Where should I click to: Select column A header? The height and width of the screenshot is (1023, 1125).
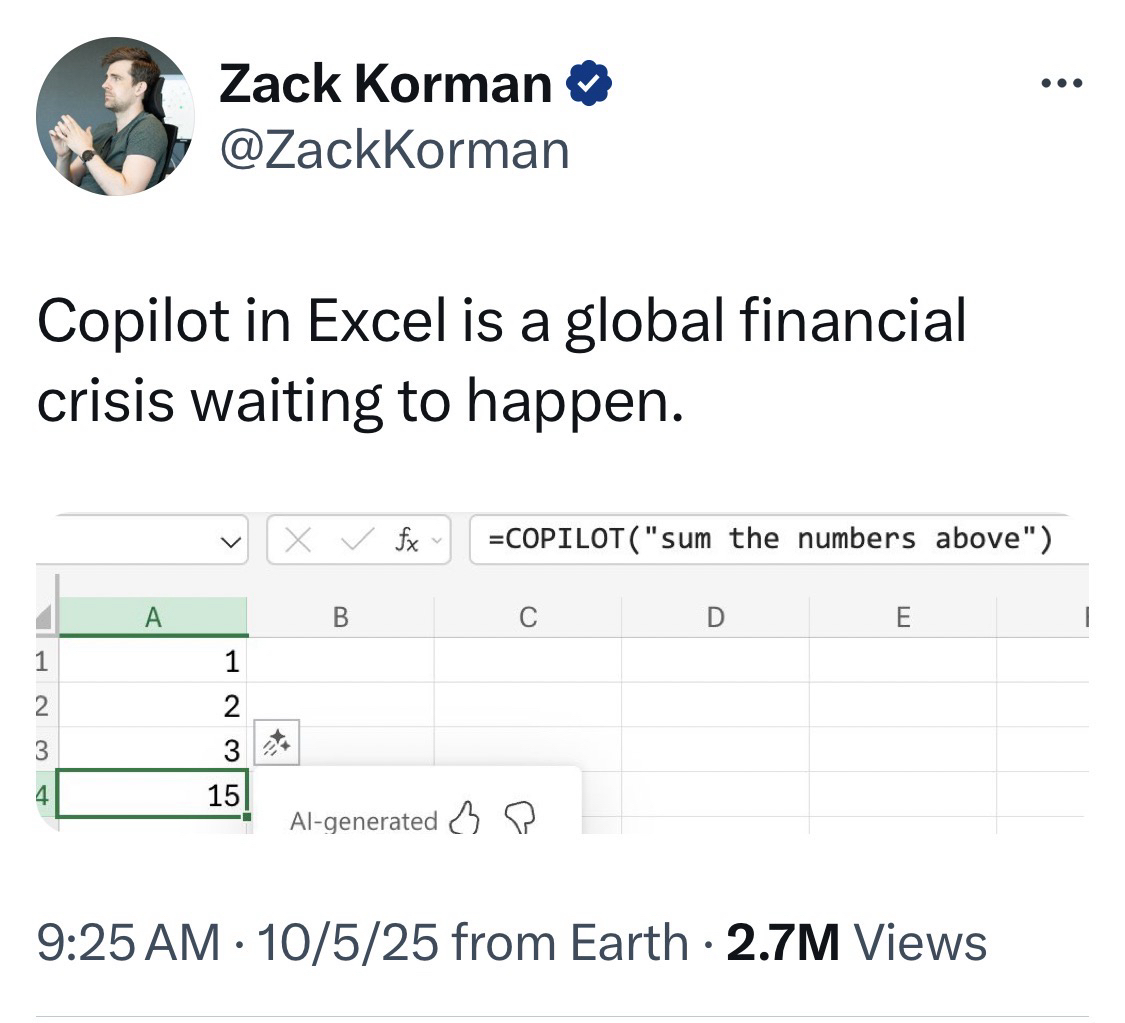click(x=153, y=618)
